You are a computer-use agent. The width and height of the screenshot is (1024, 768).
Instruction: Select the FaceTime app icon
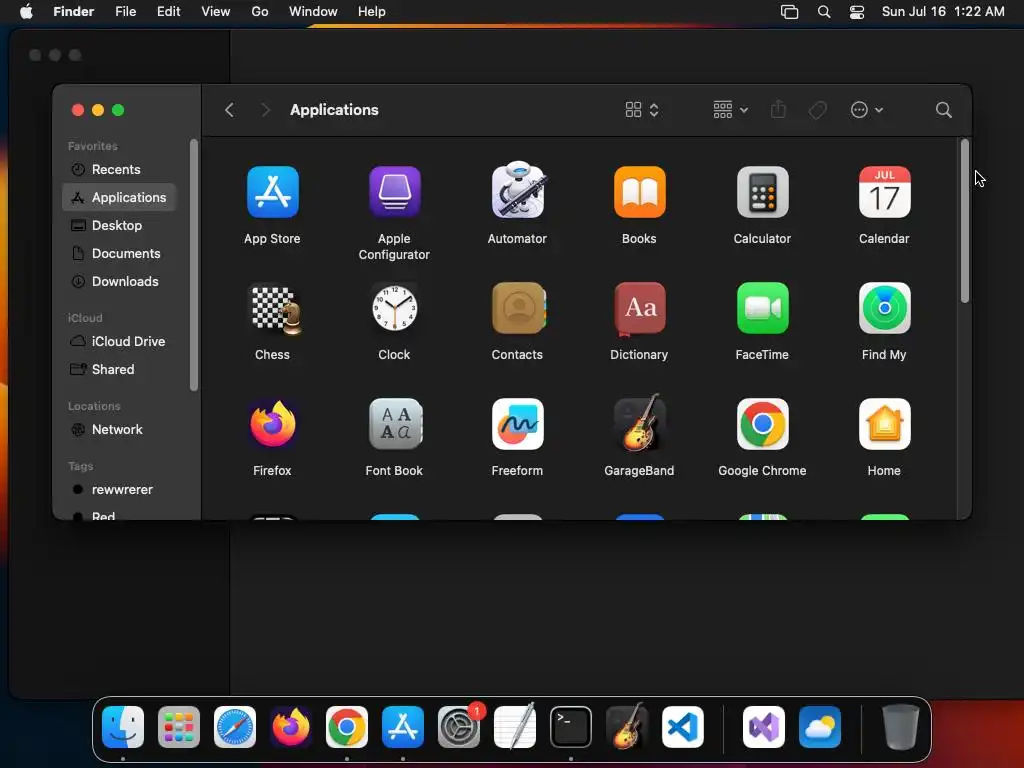tap(762, 308)
